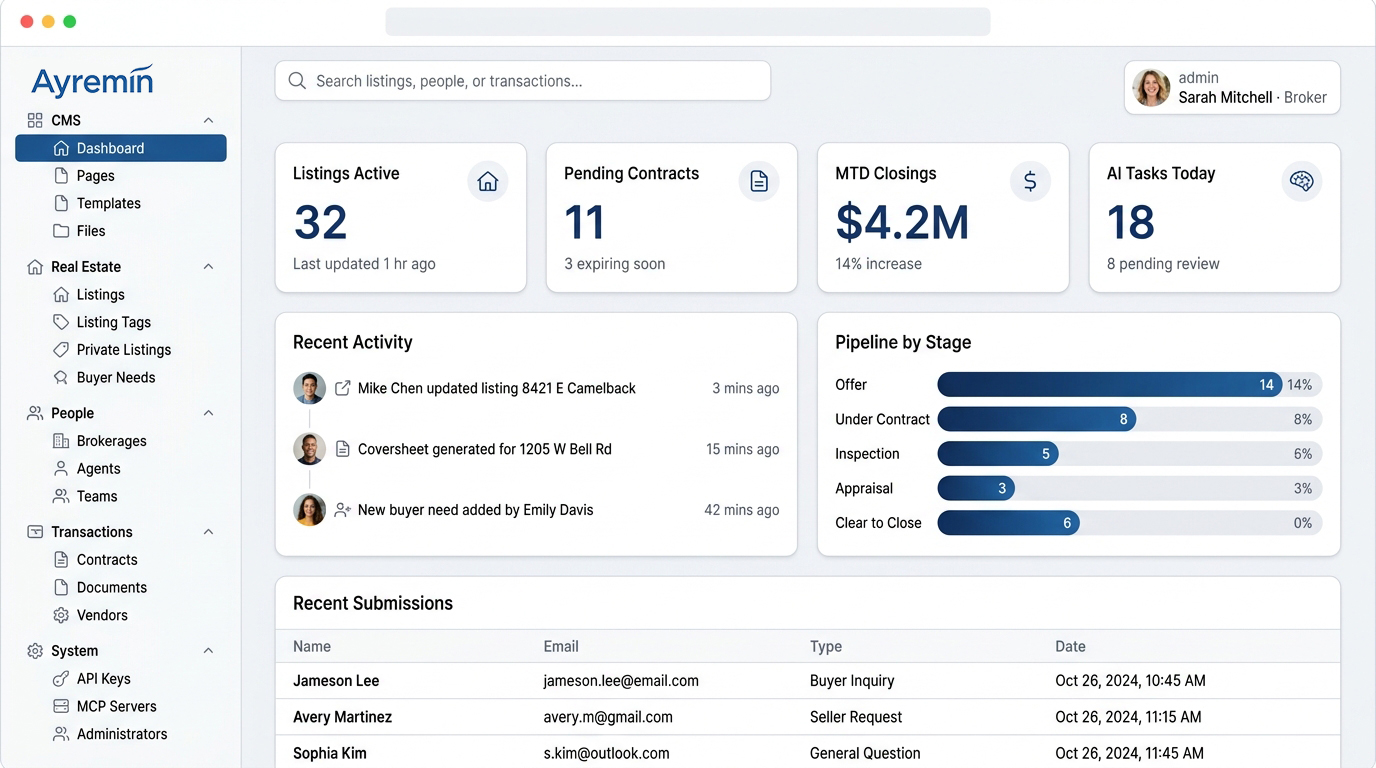Click the Seller Request type cell
The width and height of the screenshot is (1376, 768).
tap(856, 717)
